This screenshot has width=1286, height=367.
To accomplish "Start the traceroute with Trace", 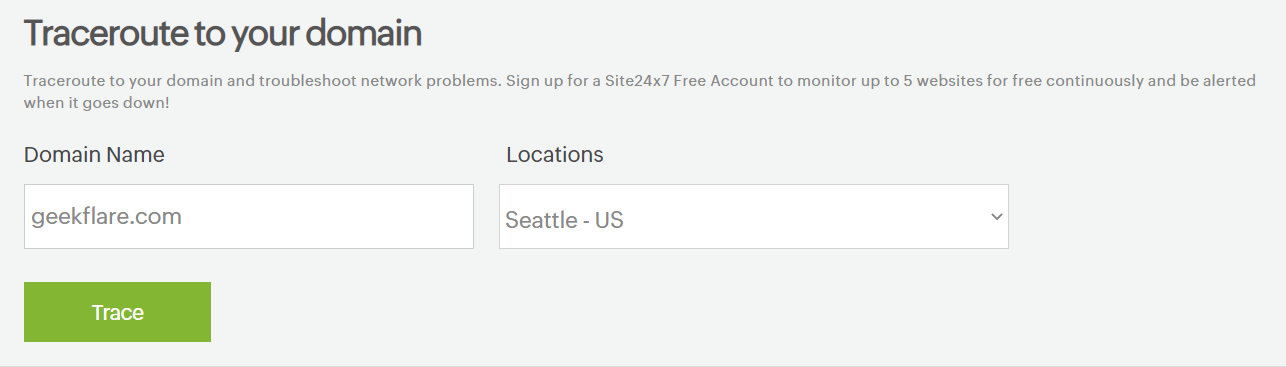I will click(117, 312).
